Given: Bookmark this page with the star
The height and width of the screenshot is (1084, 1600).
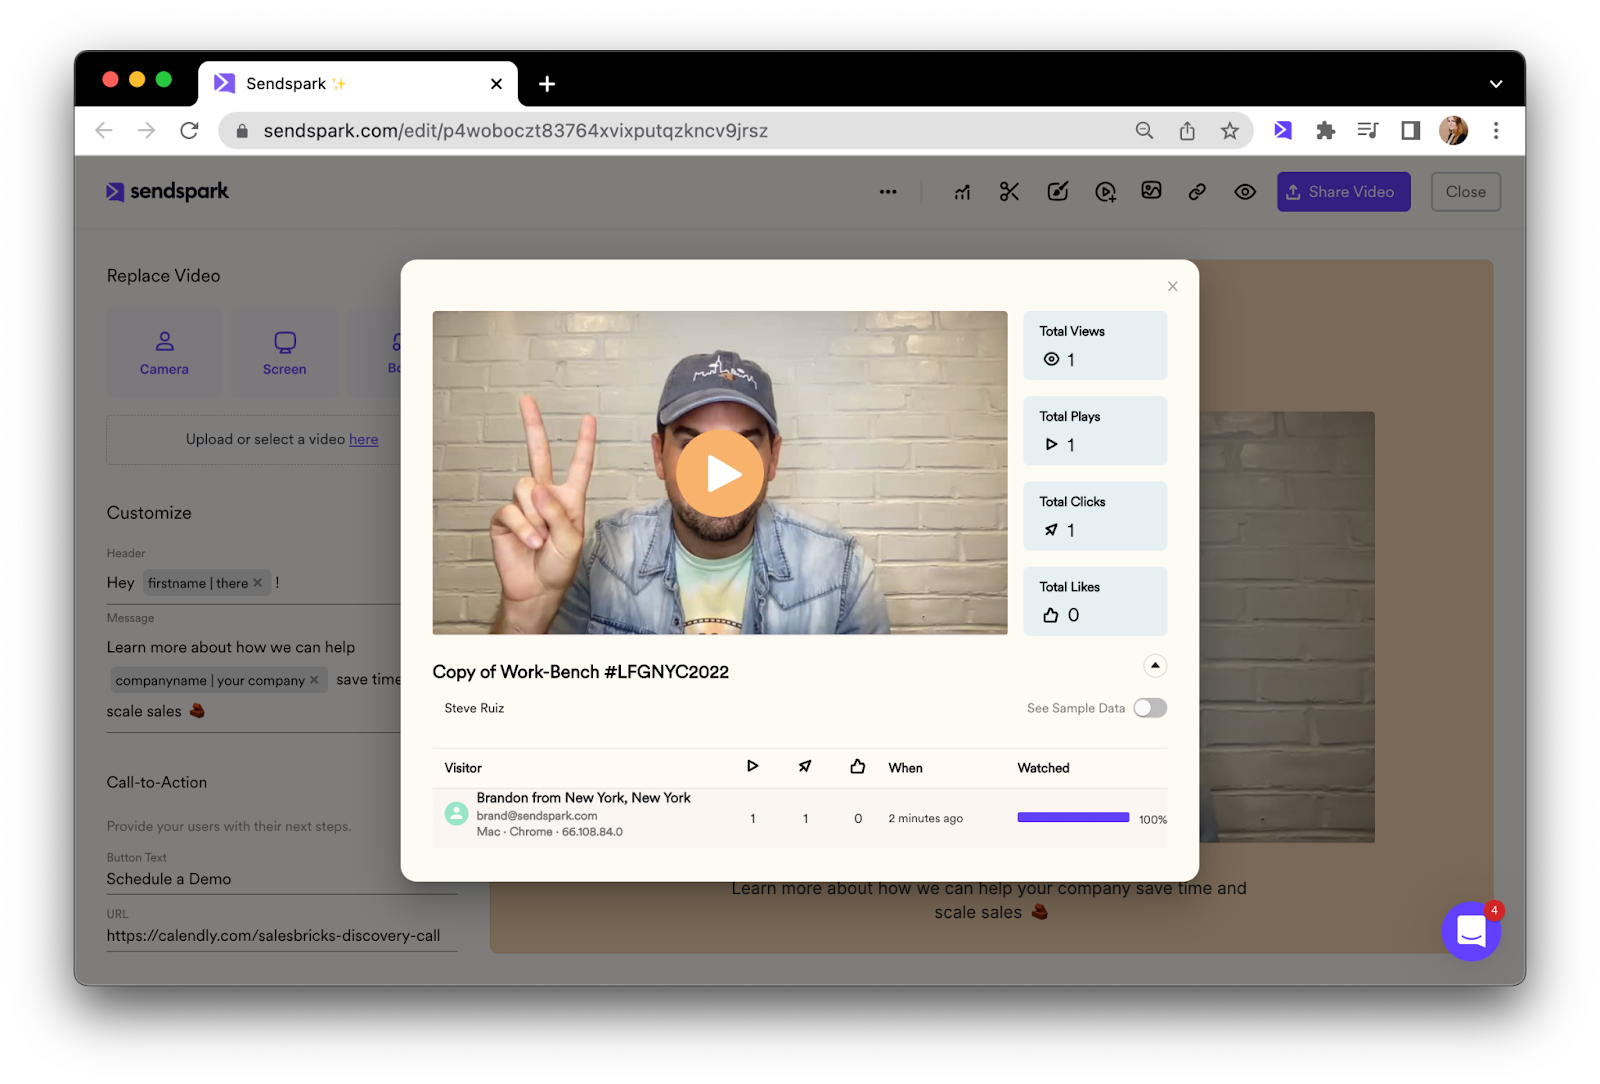Looking at the screenshot, I should 1230,130.
